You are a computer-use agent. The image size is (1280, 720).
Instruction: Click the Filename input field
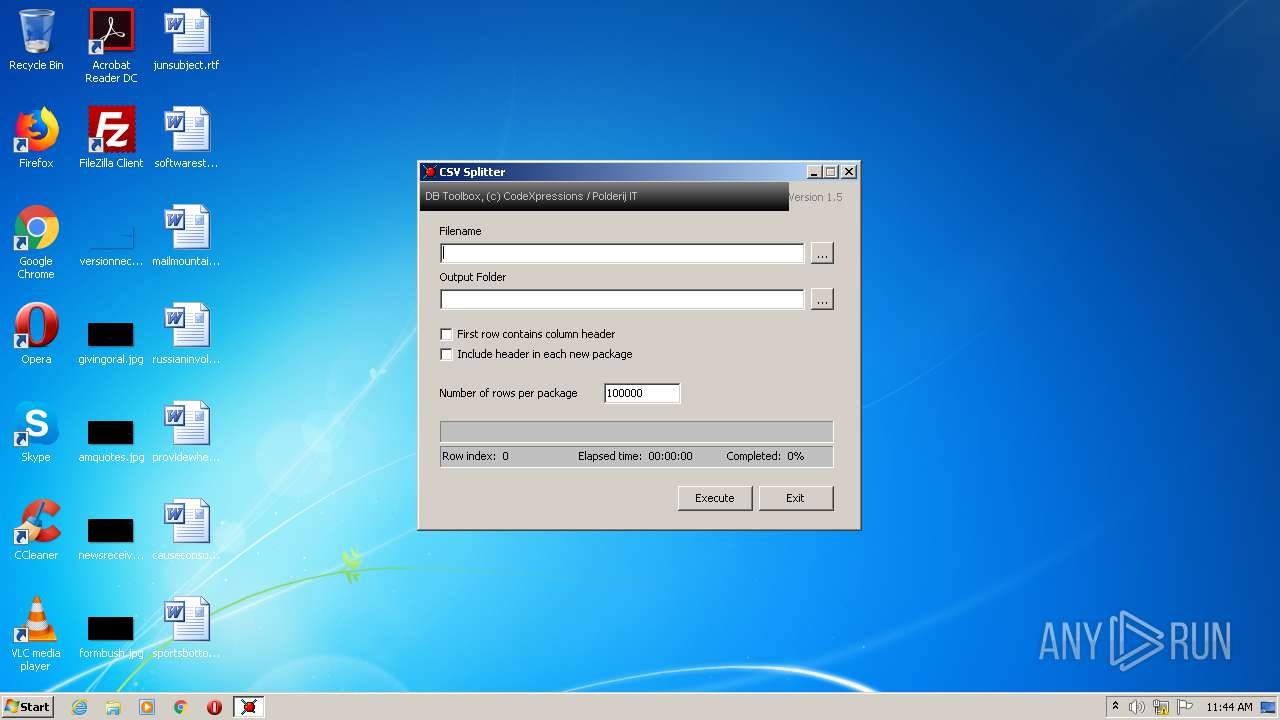tap(622, 253)
